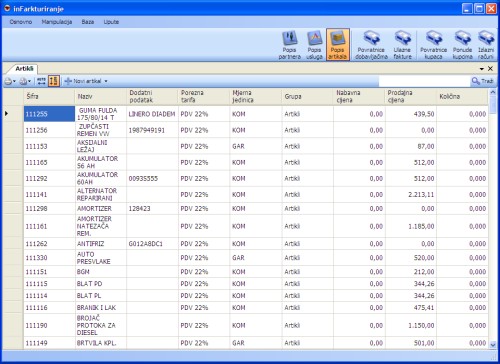This screenshot has height=364, width=500.
Task: Click scrollbar up arrow
Action: point(493,92)
